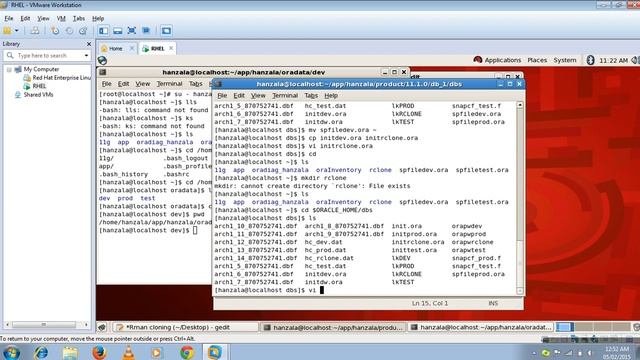
Task: Open GNOME Places menu
Action: (537, 60)
